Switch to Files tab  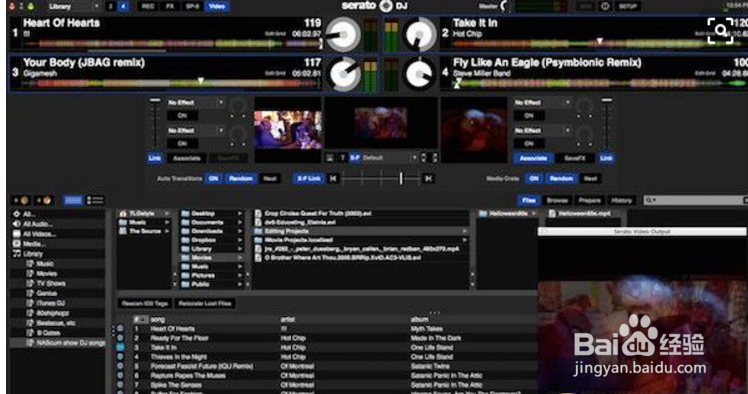pos(529,200)
